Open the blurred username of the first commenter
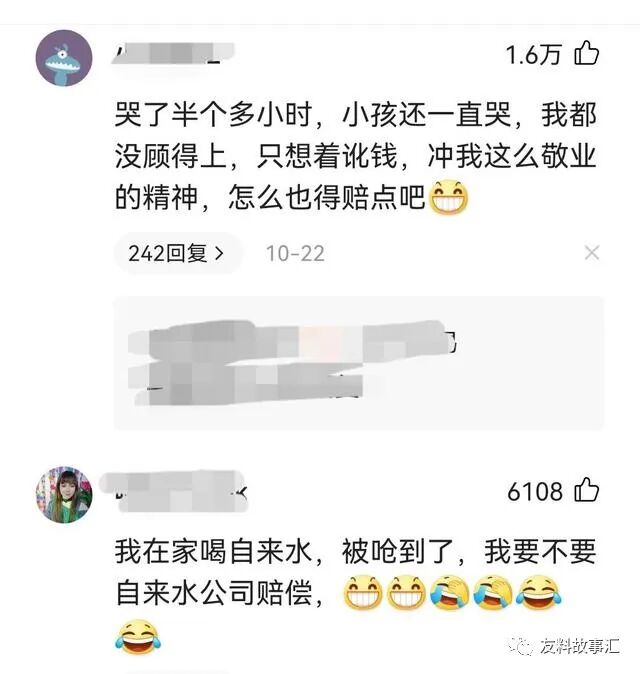Screen dimensions: 640x674 (x=173, y=55)
